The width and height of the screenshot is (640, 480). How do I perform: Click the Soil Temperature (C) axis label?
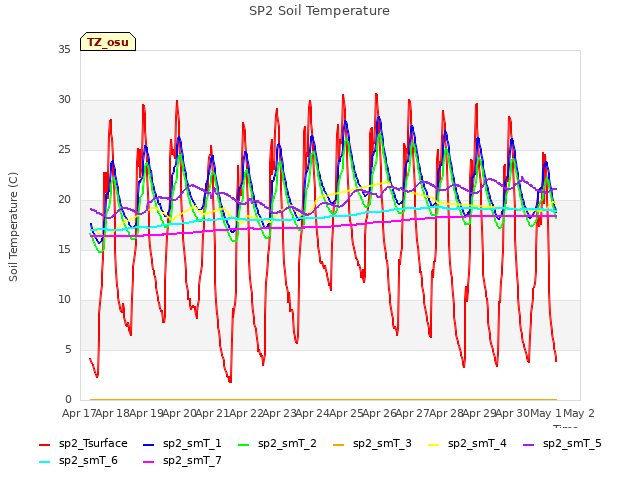coord(13,227)
